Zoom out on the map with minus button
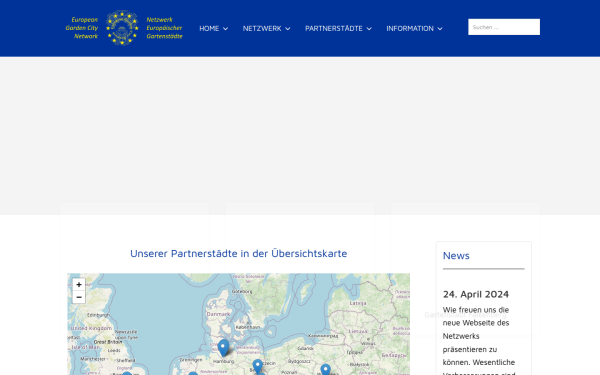Viewport: 600px width, 375px height. (79, 297)
